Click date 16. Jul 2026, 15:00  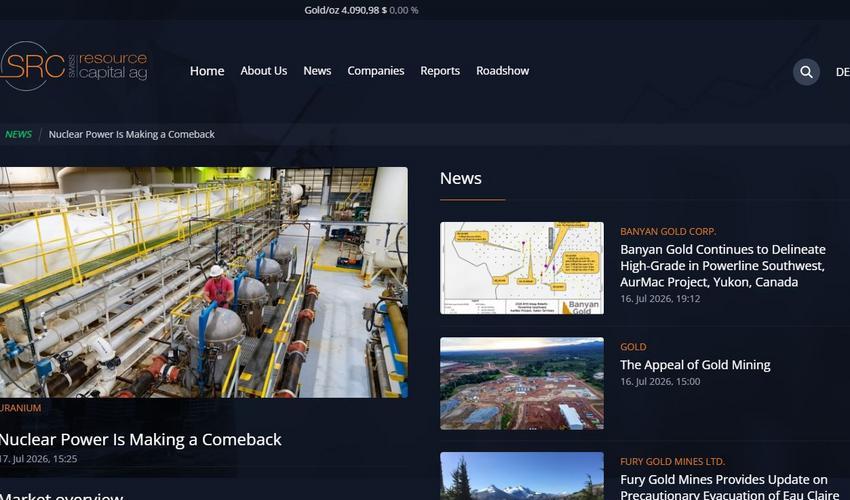point(660,382)
